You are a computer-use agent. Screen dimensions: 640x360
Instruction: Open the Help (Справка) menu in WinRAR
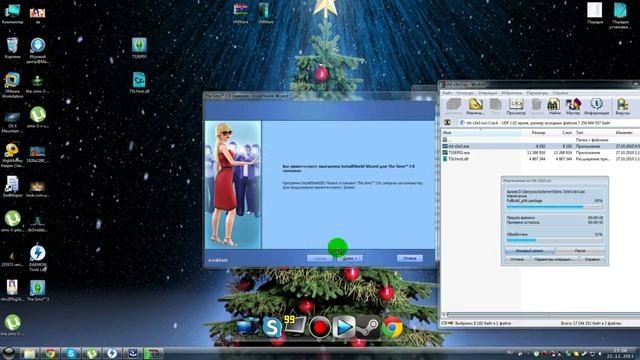coord(560,93)
